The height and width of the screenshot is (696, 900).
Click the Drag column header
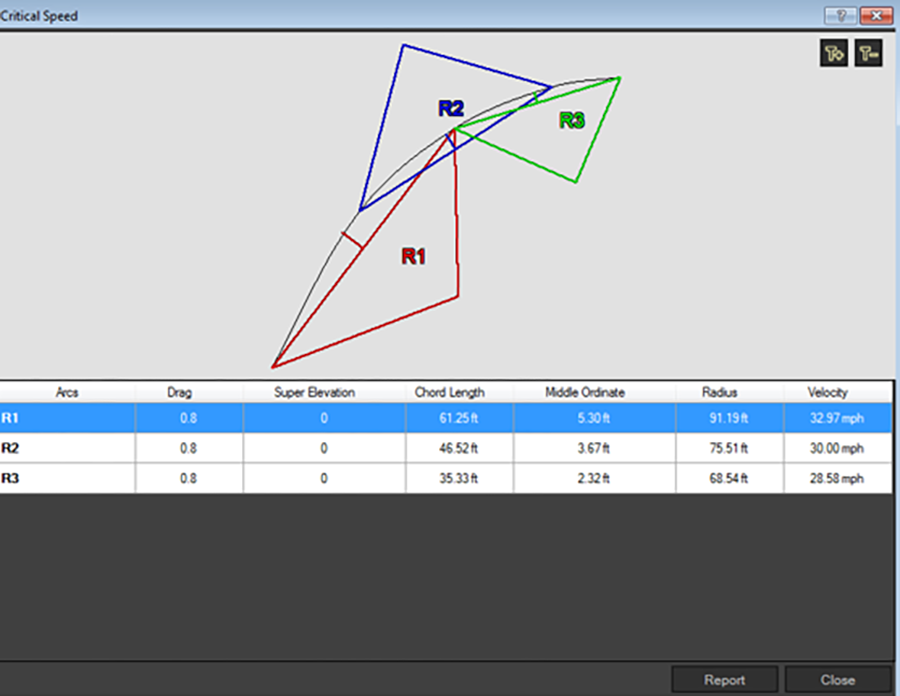(188, 392)
